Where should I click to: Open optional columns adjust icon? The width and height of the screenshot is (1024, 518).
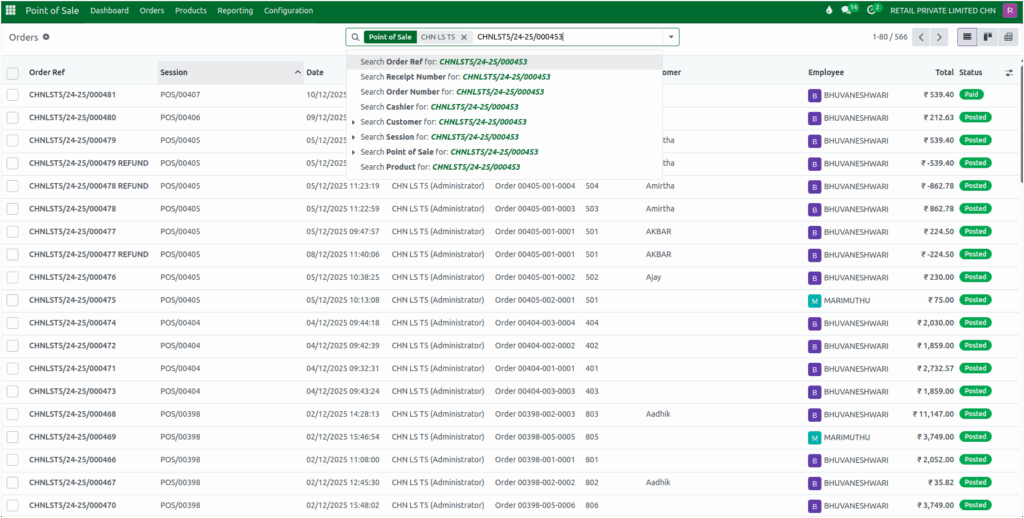coord(1008,73)
